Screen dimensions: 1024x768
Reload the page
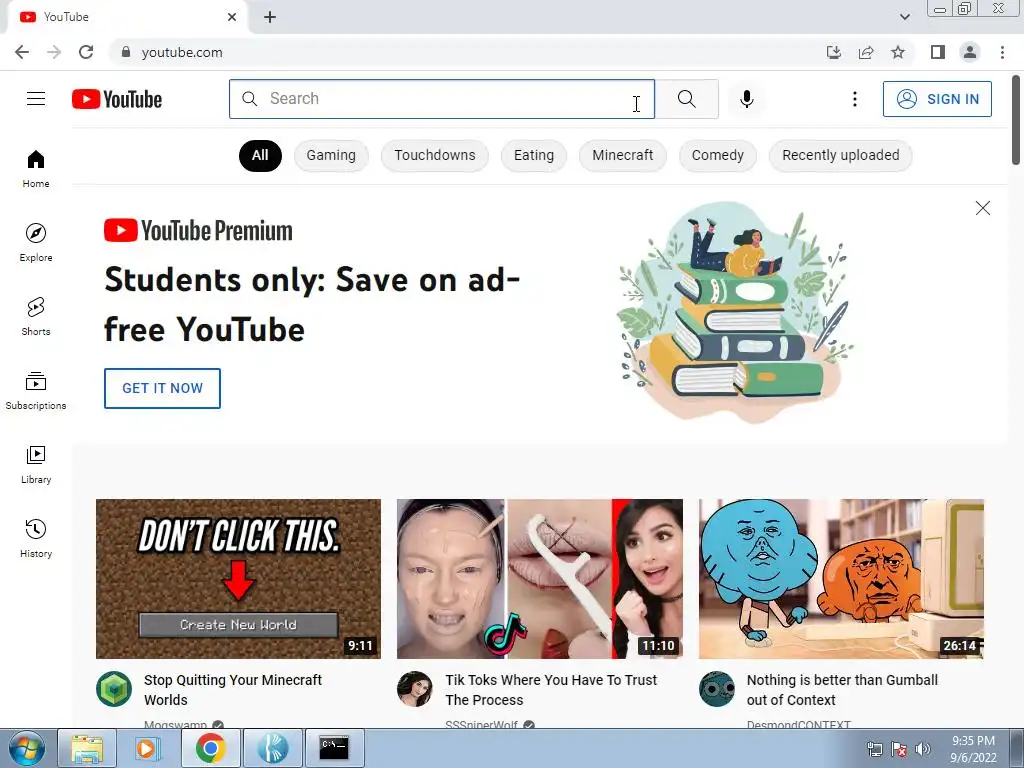pyautogui.click(x=86, y=52)
